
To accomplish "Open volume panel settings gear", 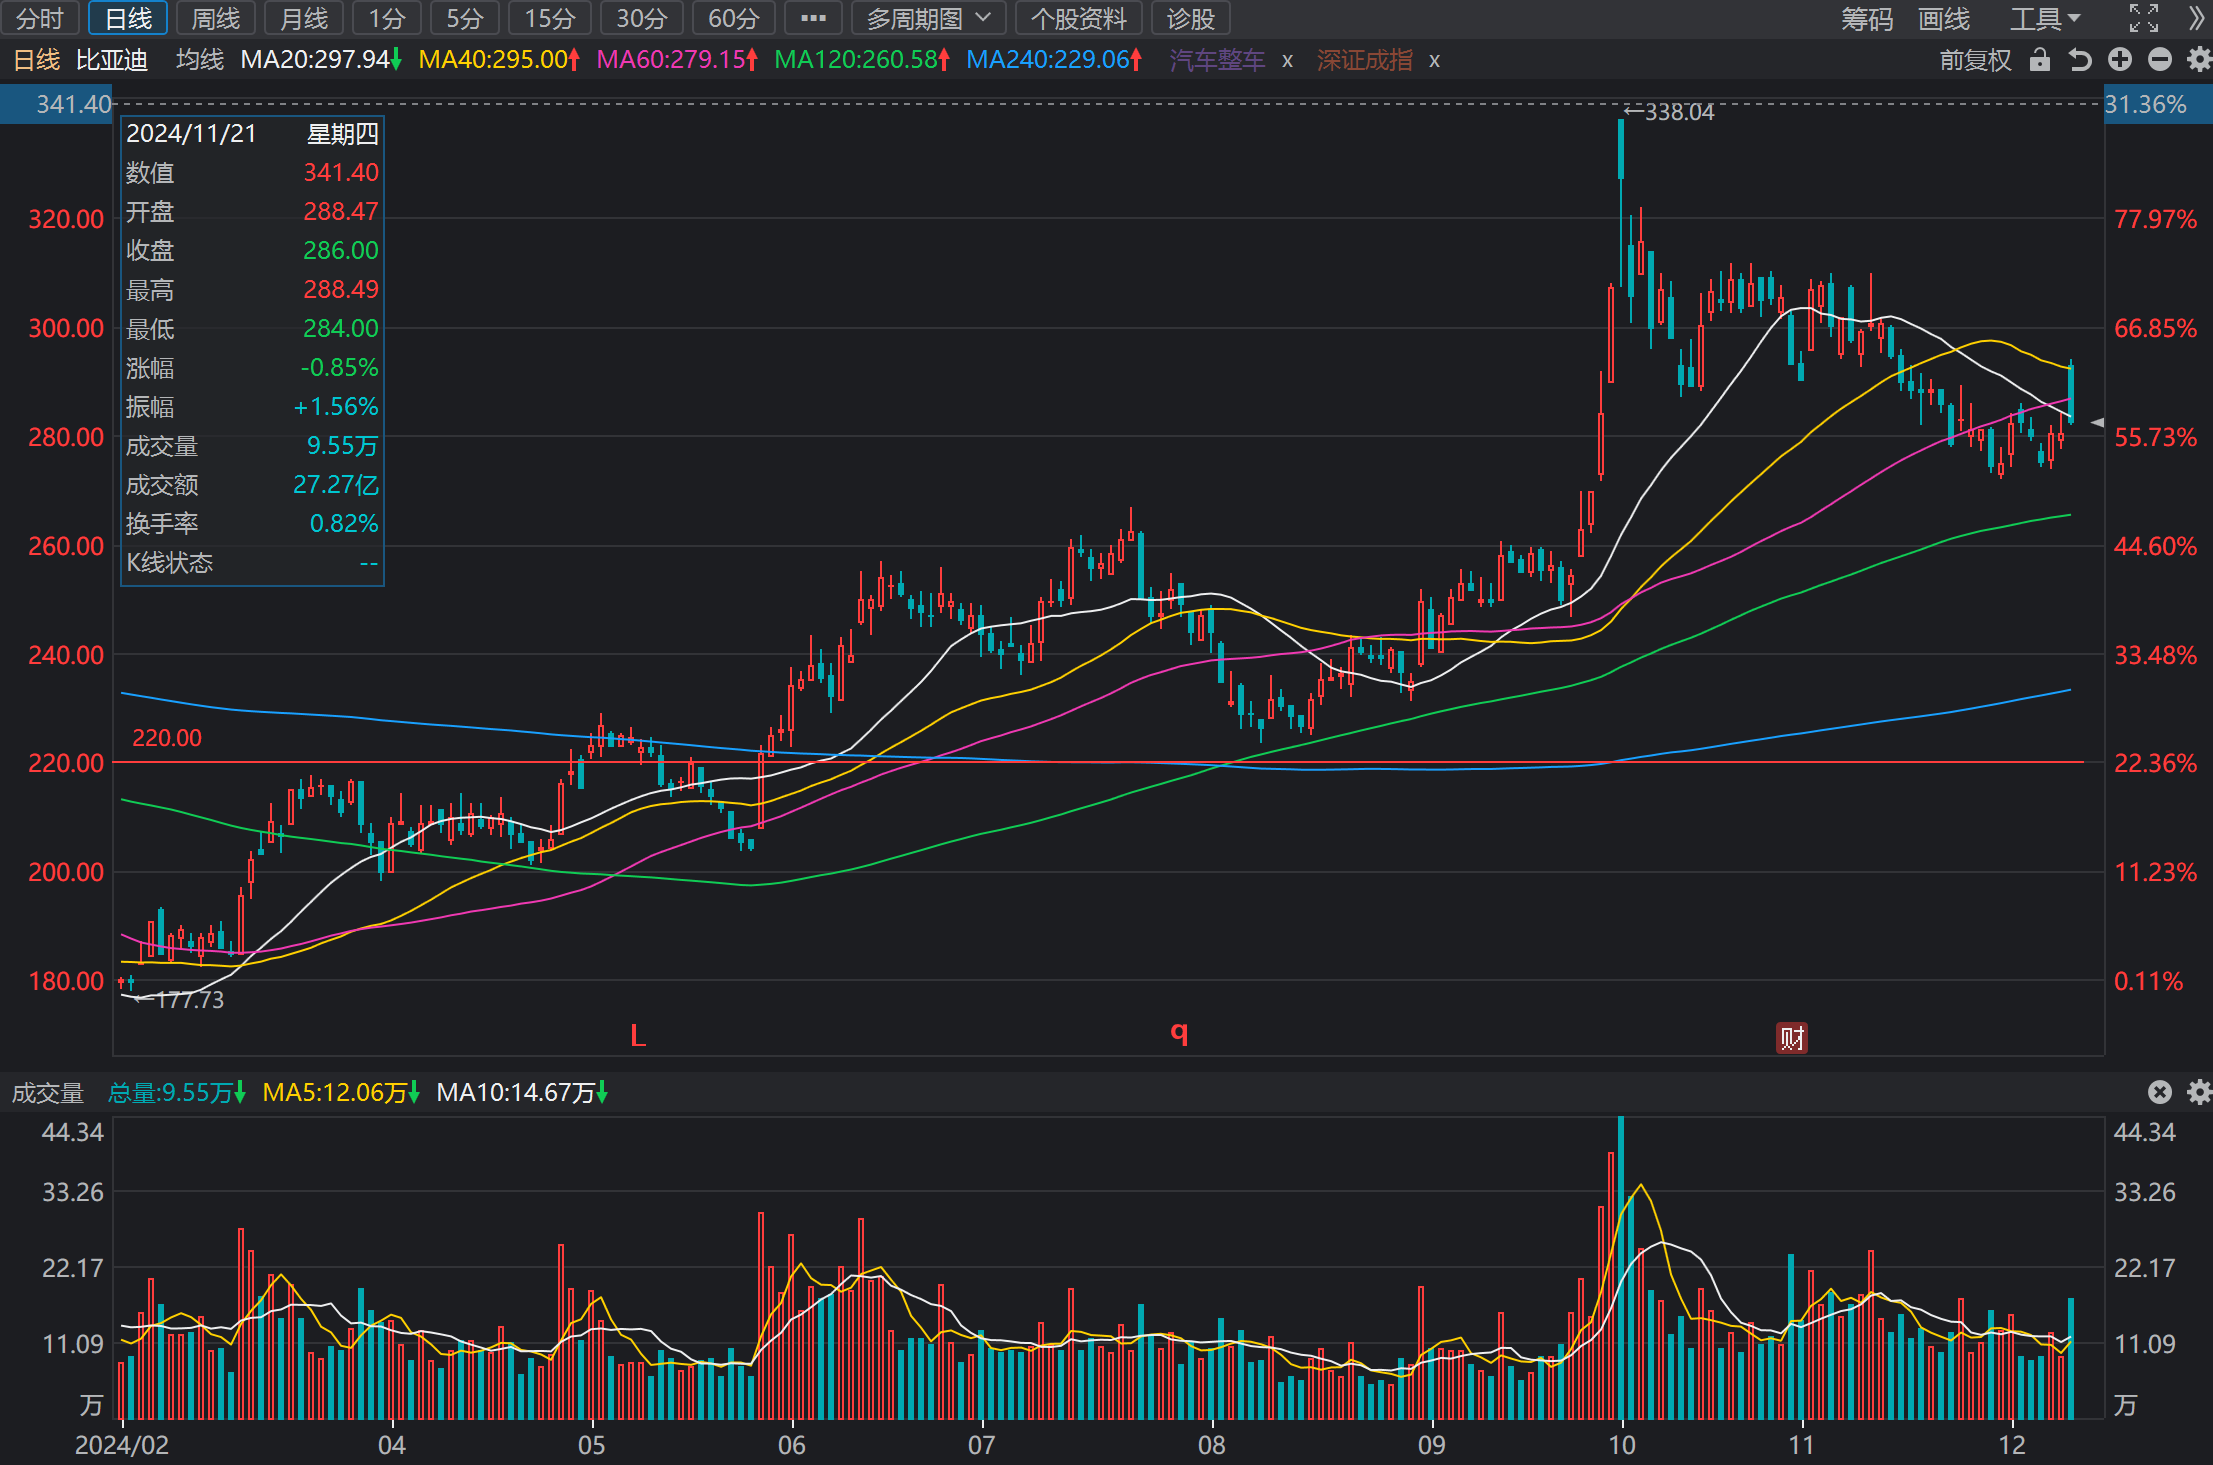I will pos(2199,1092).
